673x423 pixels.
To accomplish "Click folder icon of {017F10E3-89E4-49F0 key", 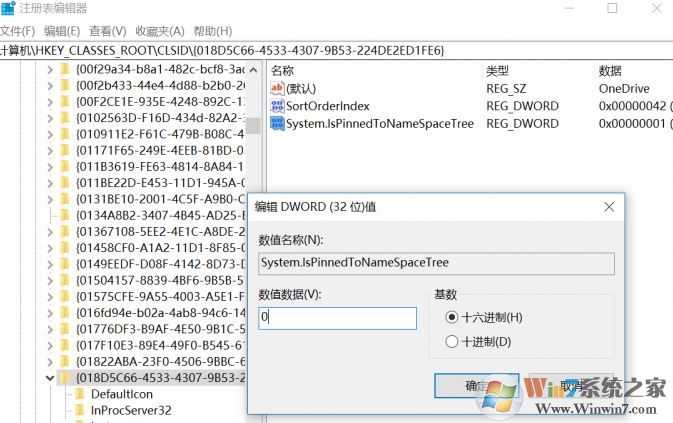I will pyautogui.click(x=65, y=345).
